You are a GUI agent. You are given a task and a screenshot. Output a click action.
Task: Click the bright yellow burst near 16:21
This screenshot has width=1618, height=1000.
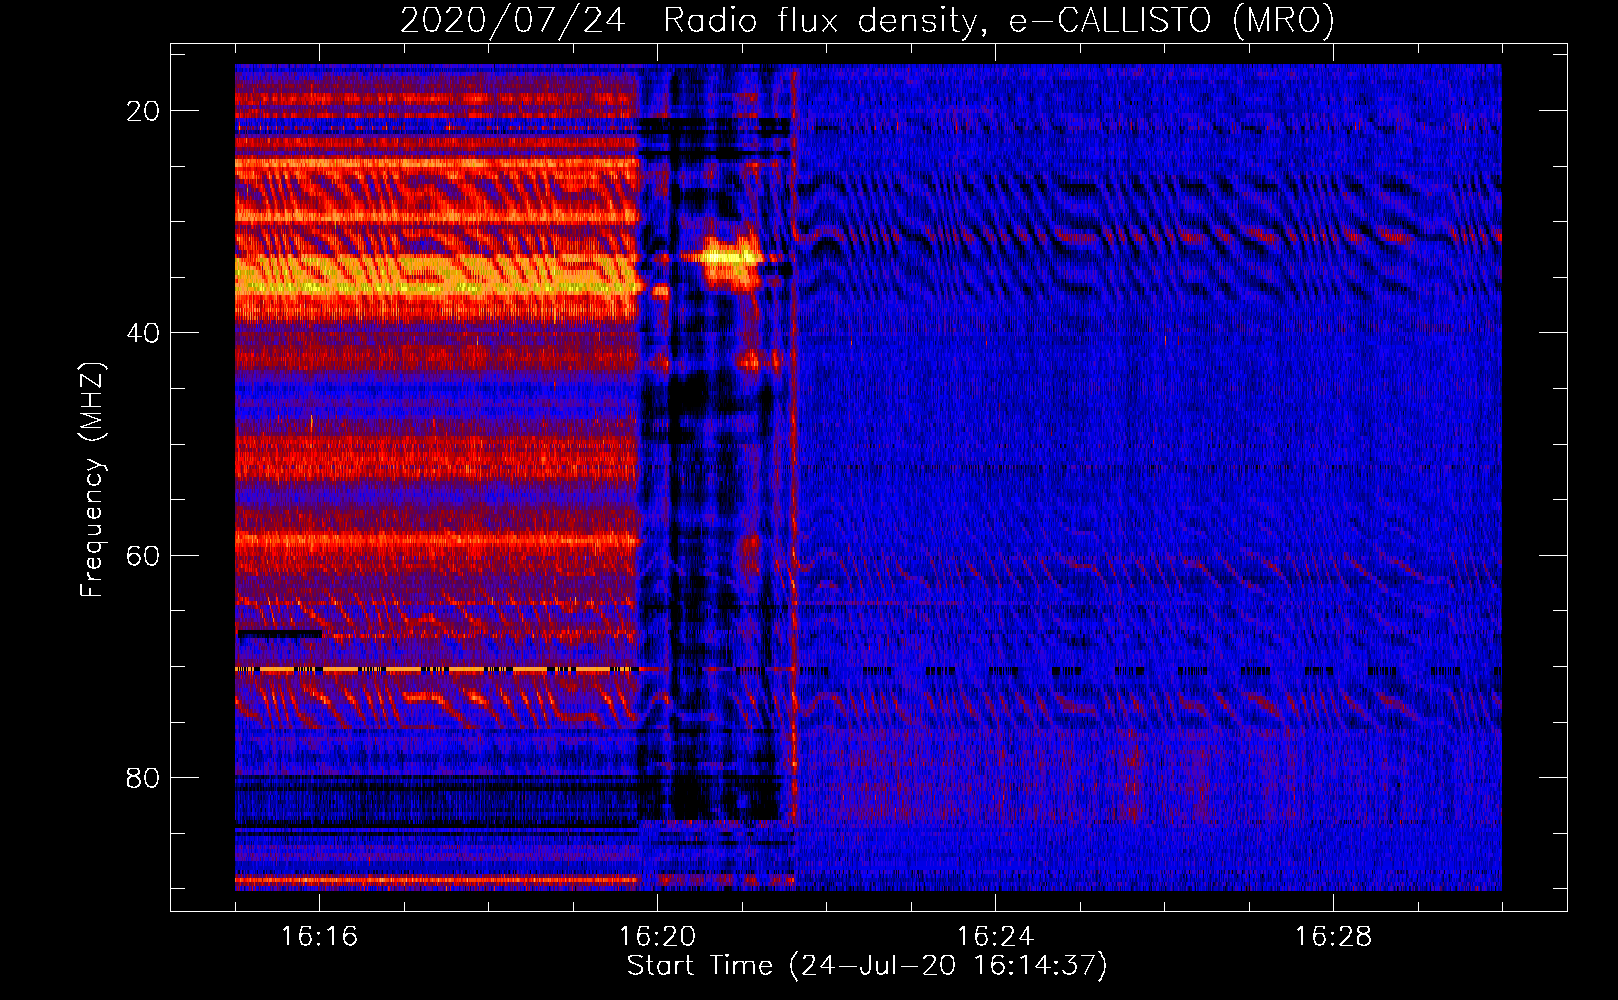point(730,263)
